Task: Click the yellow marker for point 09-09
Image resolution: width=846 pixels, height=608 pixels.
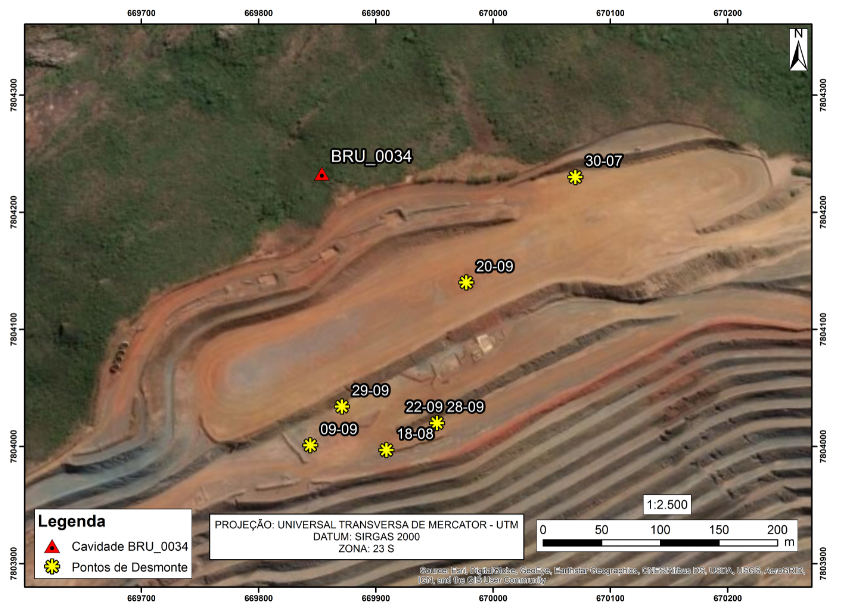Action: pyautogui.click(x=310, y=445)
